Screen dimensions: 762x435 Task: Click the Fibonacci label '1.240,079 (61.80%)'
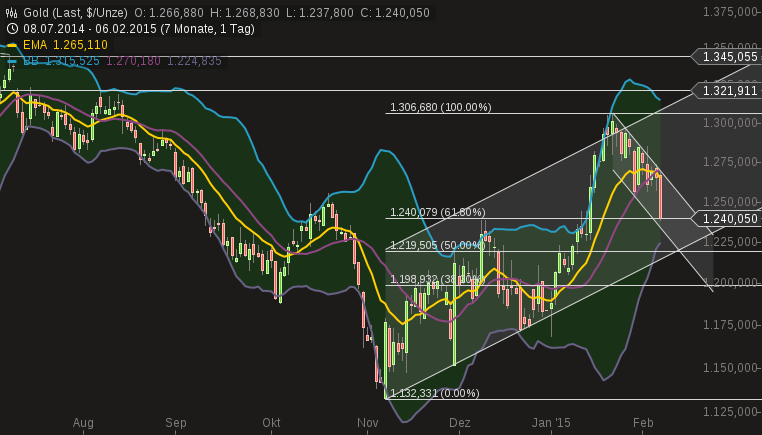(x=438, y=212)
